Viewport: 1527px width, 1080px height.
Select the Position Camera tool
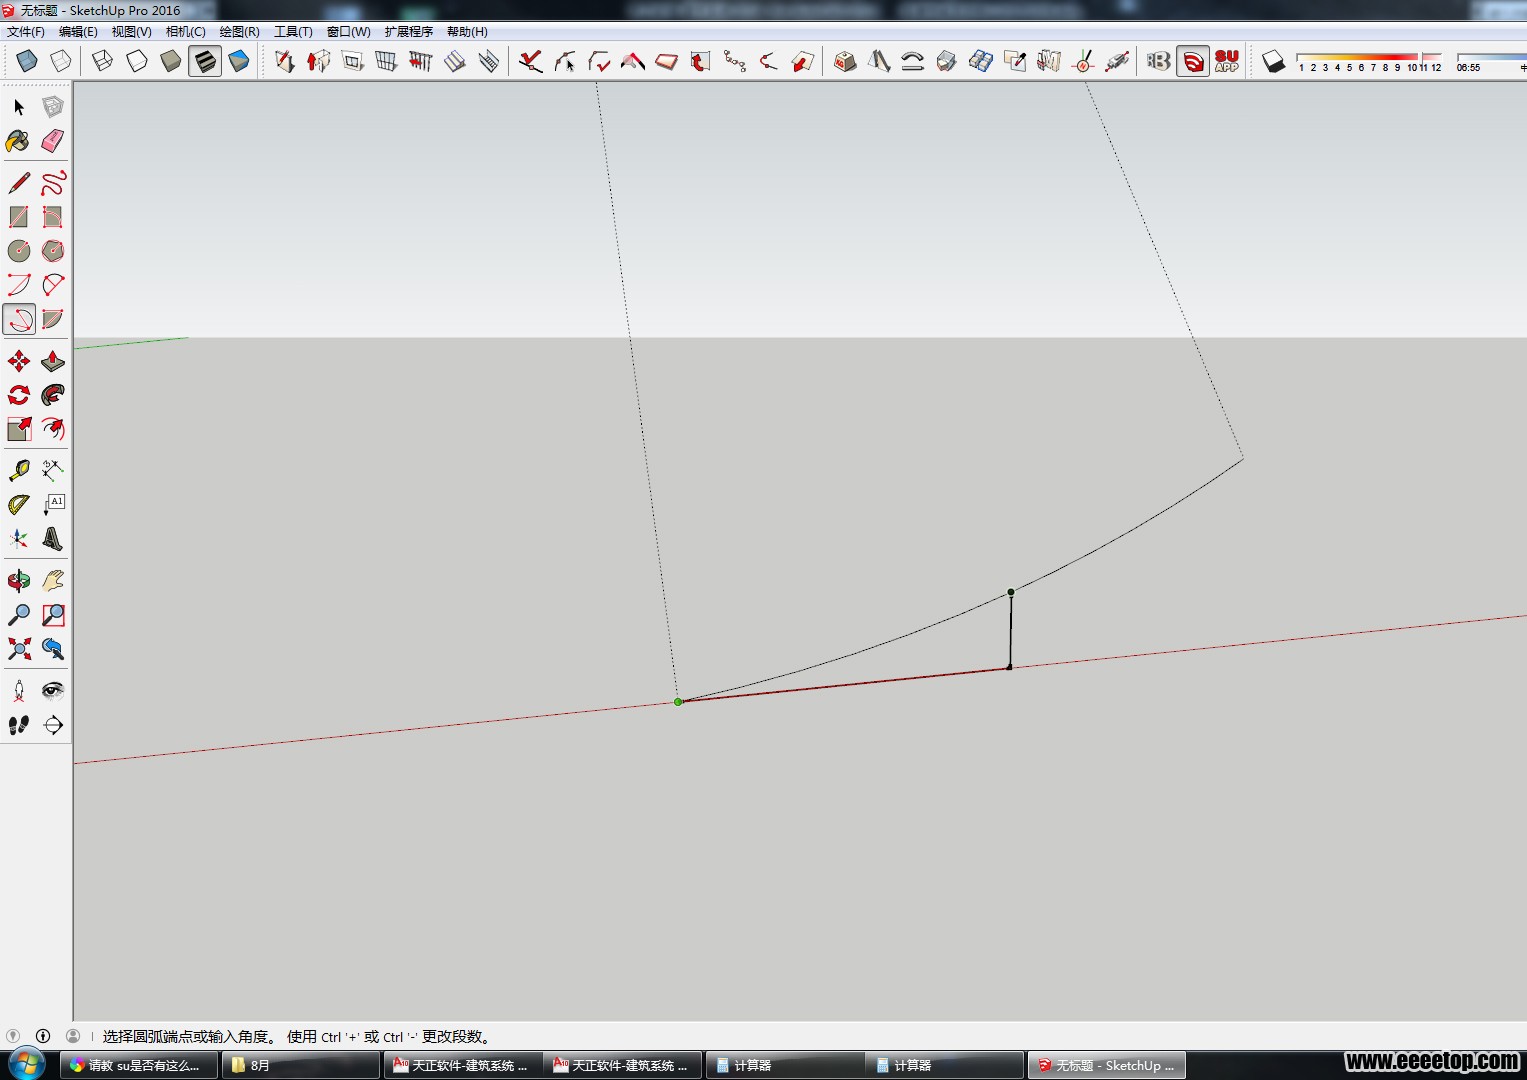[19, 691]
